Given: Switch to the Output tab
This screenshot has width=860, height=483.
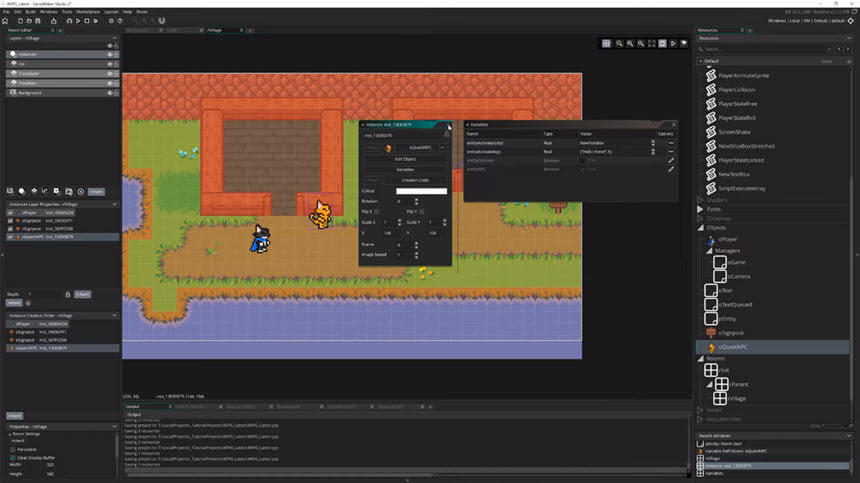Looking at the screenshot, I should pyautogui.click(x=133, y=407).
